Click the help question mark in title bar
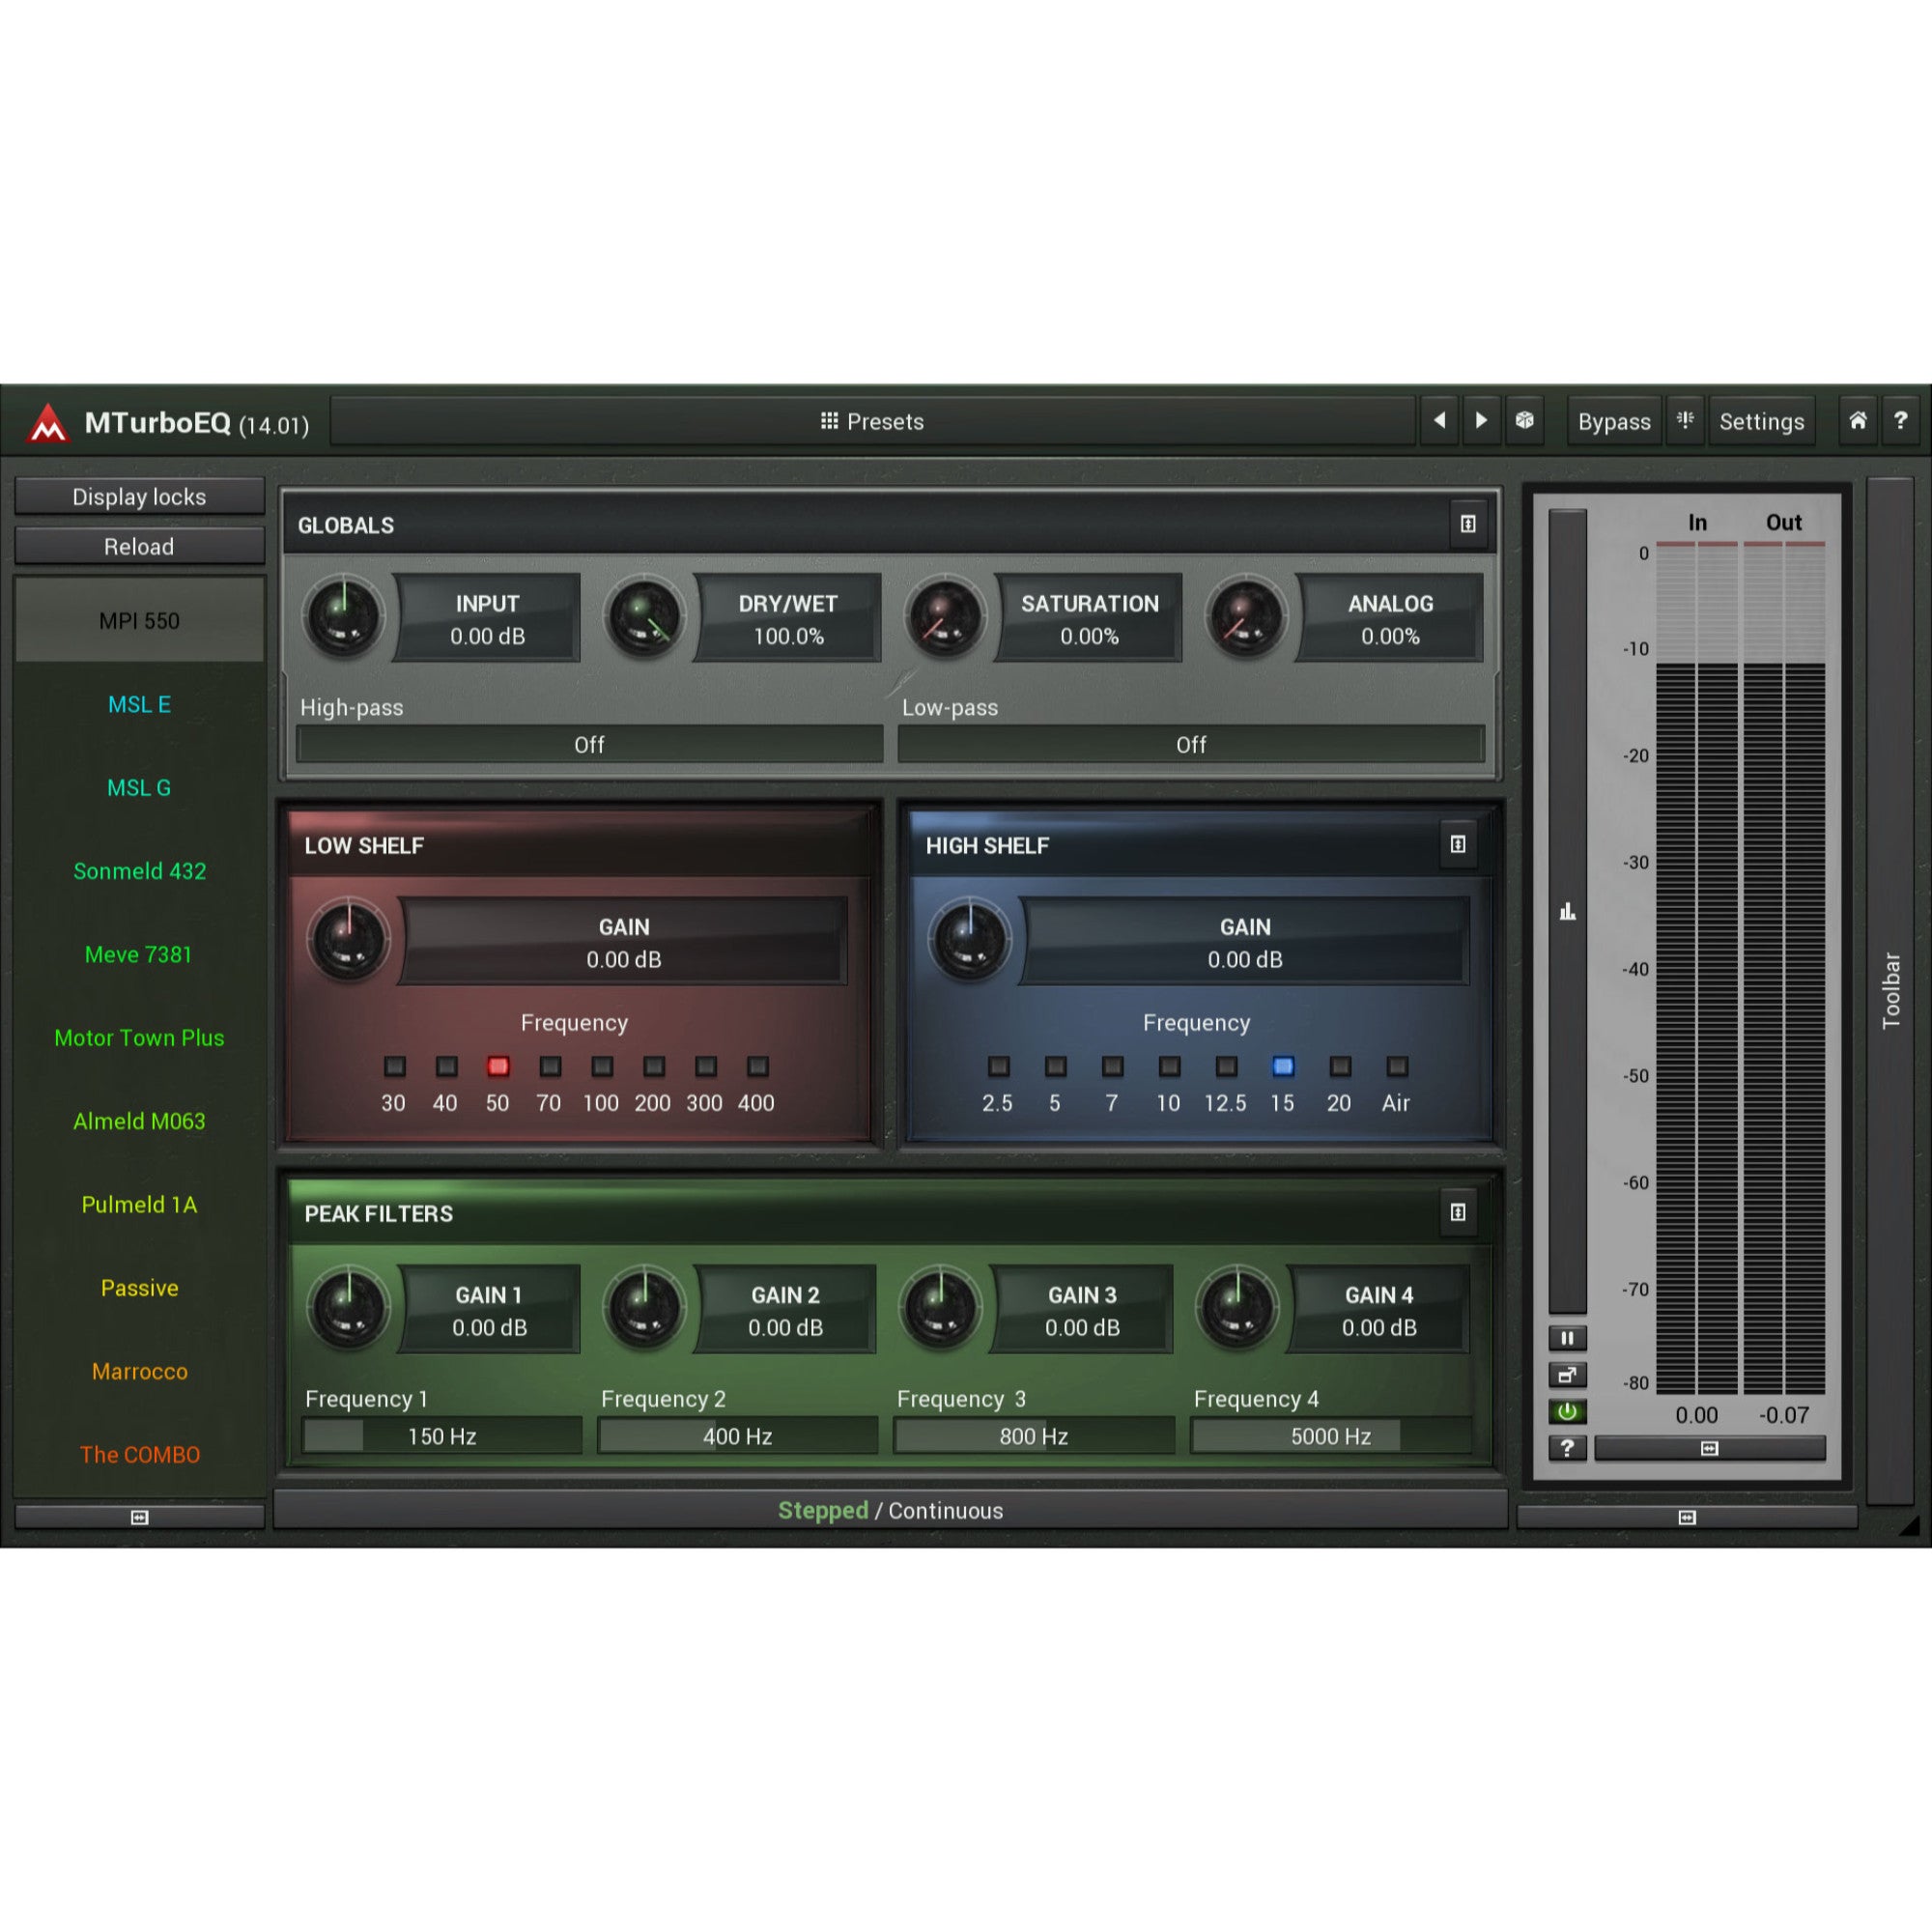Image resolution: width=1932 pixels, height=1932 pixels. (x=1900, y=421)
